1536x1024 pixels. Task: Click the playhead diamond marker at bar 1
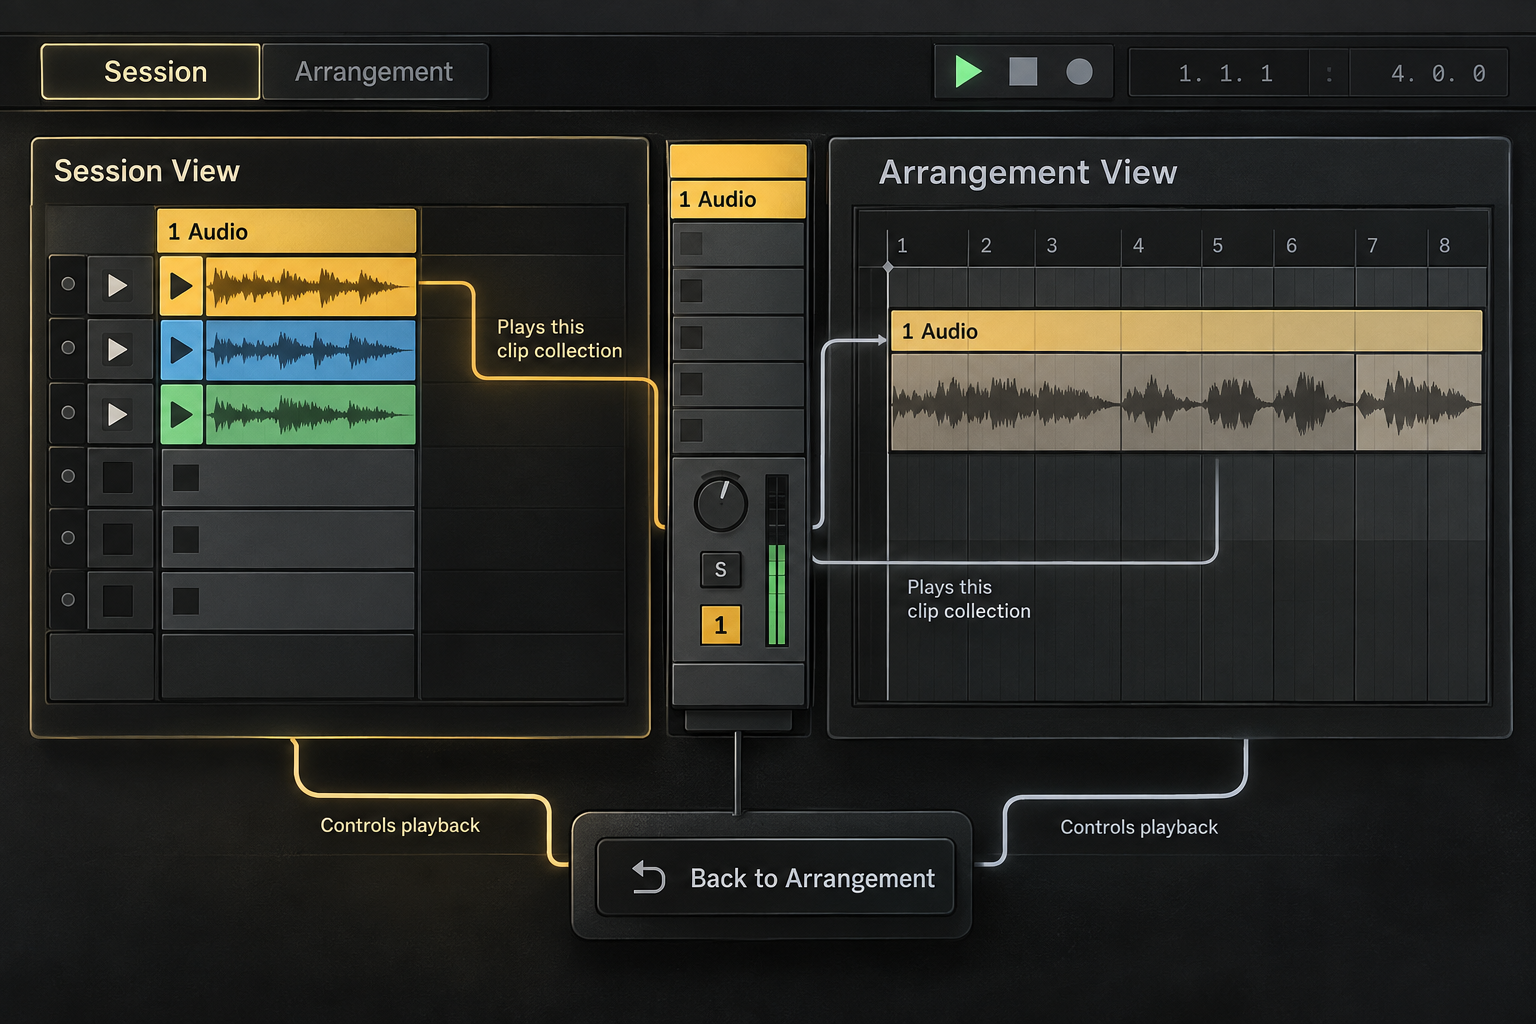pyautogui.click(x=888, y=267)
